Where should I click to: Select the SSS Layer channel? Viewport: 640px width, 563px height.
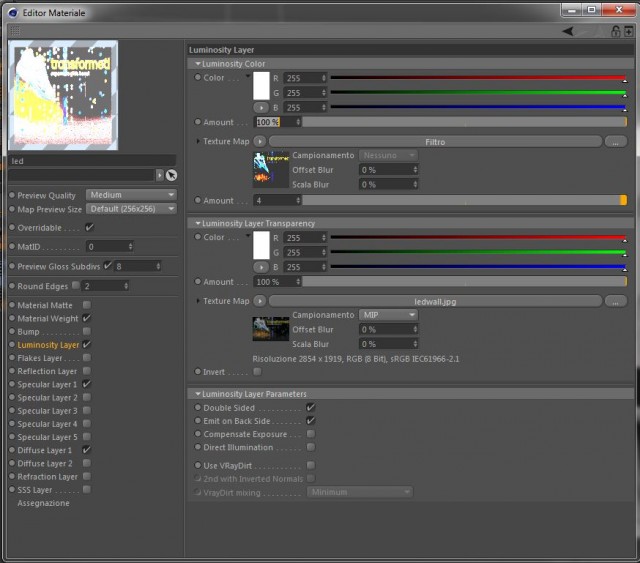(35, 490)
